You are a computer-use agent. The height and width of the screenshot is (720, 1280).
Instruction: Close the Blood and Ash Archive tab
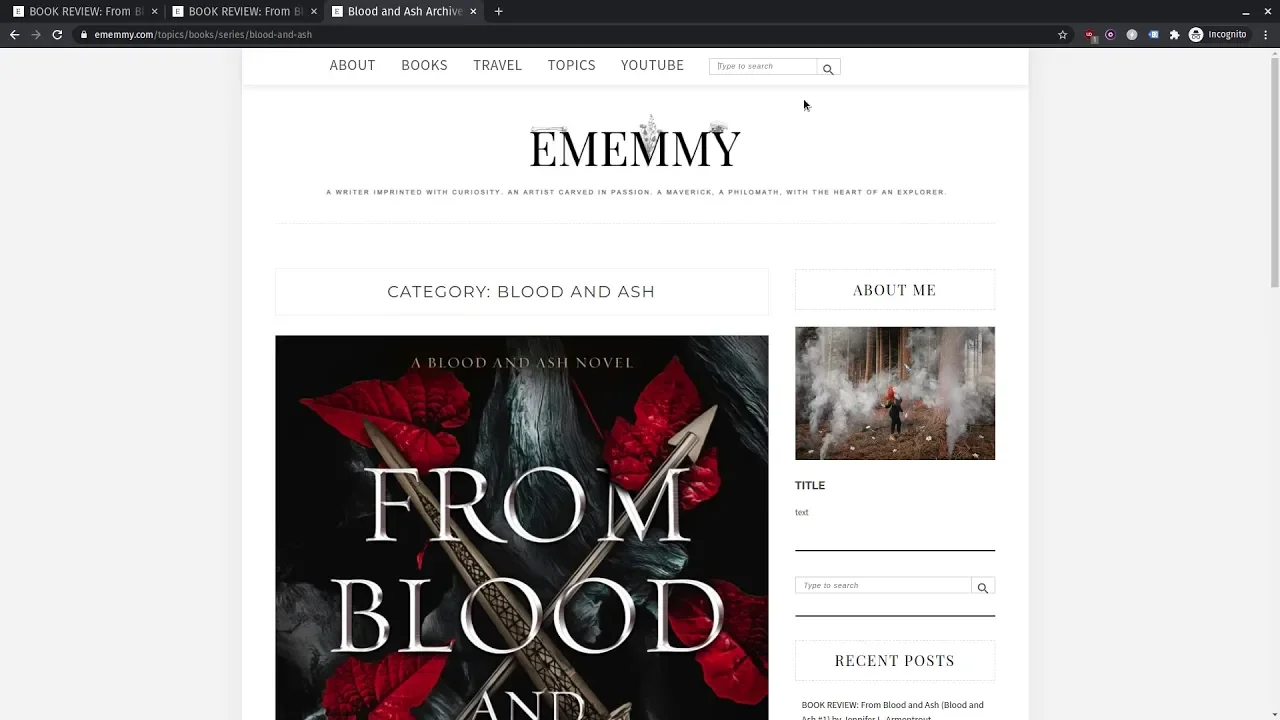point(473,11)
